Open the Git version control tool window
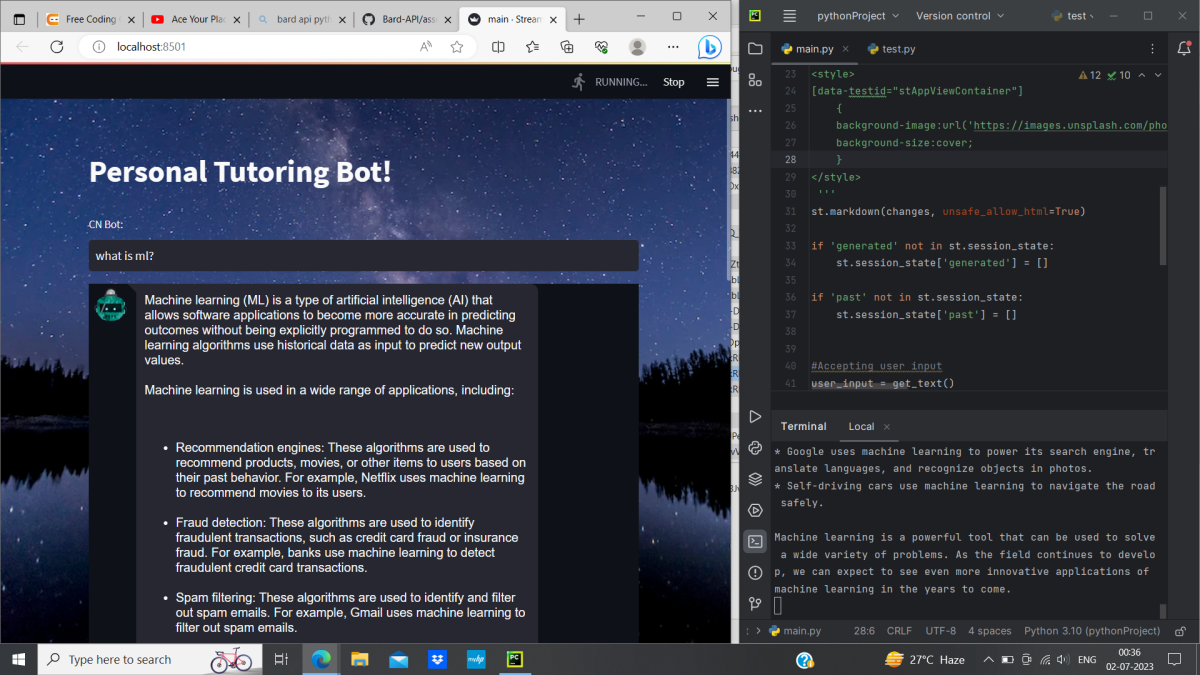The height and width of the screenshot is (675, 1200). [x=755, y=604]
